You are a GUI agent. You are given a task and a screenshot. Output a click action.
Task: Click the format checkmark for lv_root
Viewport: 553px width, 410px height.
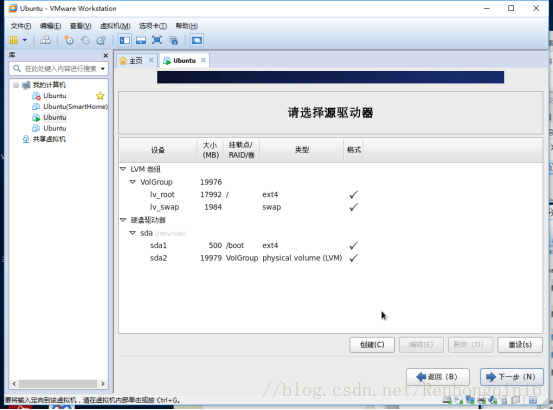pyautogui.click(x=353, y=195)
